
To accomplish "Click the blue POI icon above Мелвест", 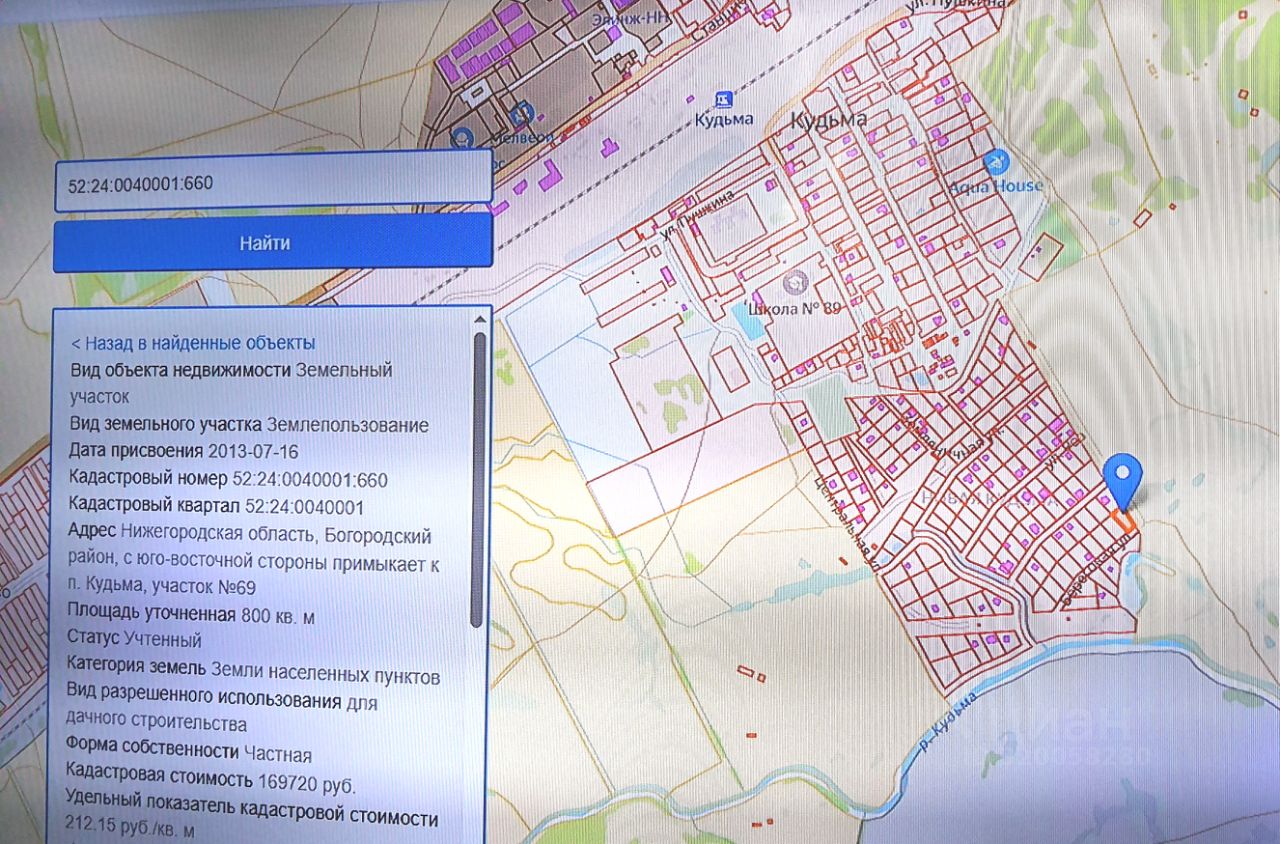I will (x=520, y=114).
